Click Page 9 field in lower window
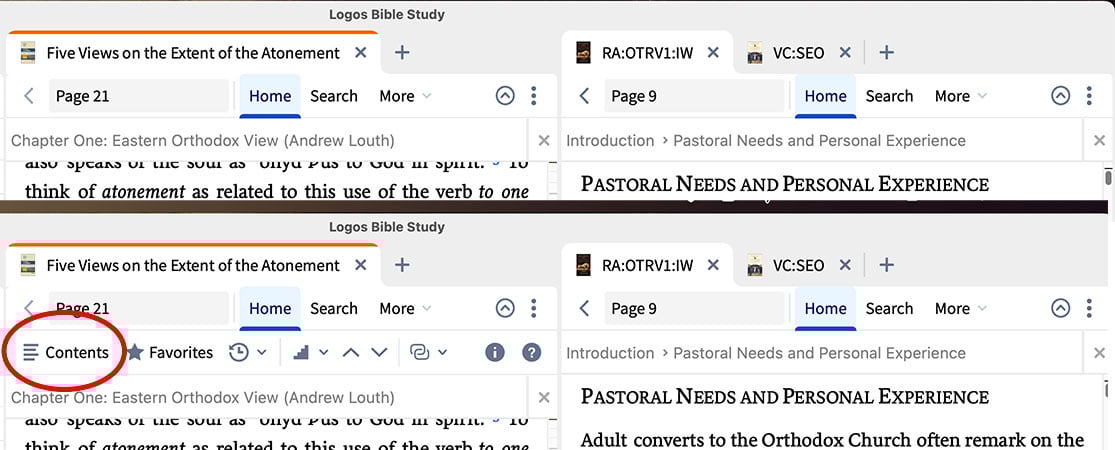 pyautogui.click(x=694, y=309)
